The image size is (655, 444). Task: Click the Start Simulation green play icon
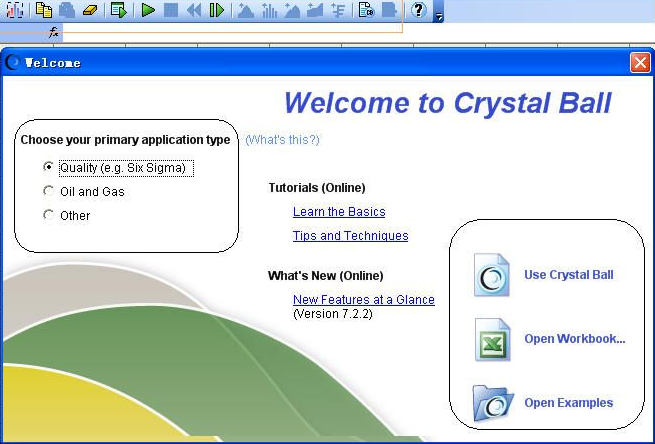coord(148,11)
